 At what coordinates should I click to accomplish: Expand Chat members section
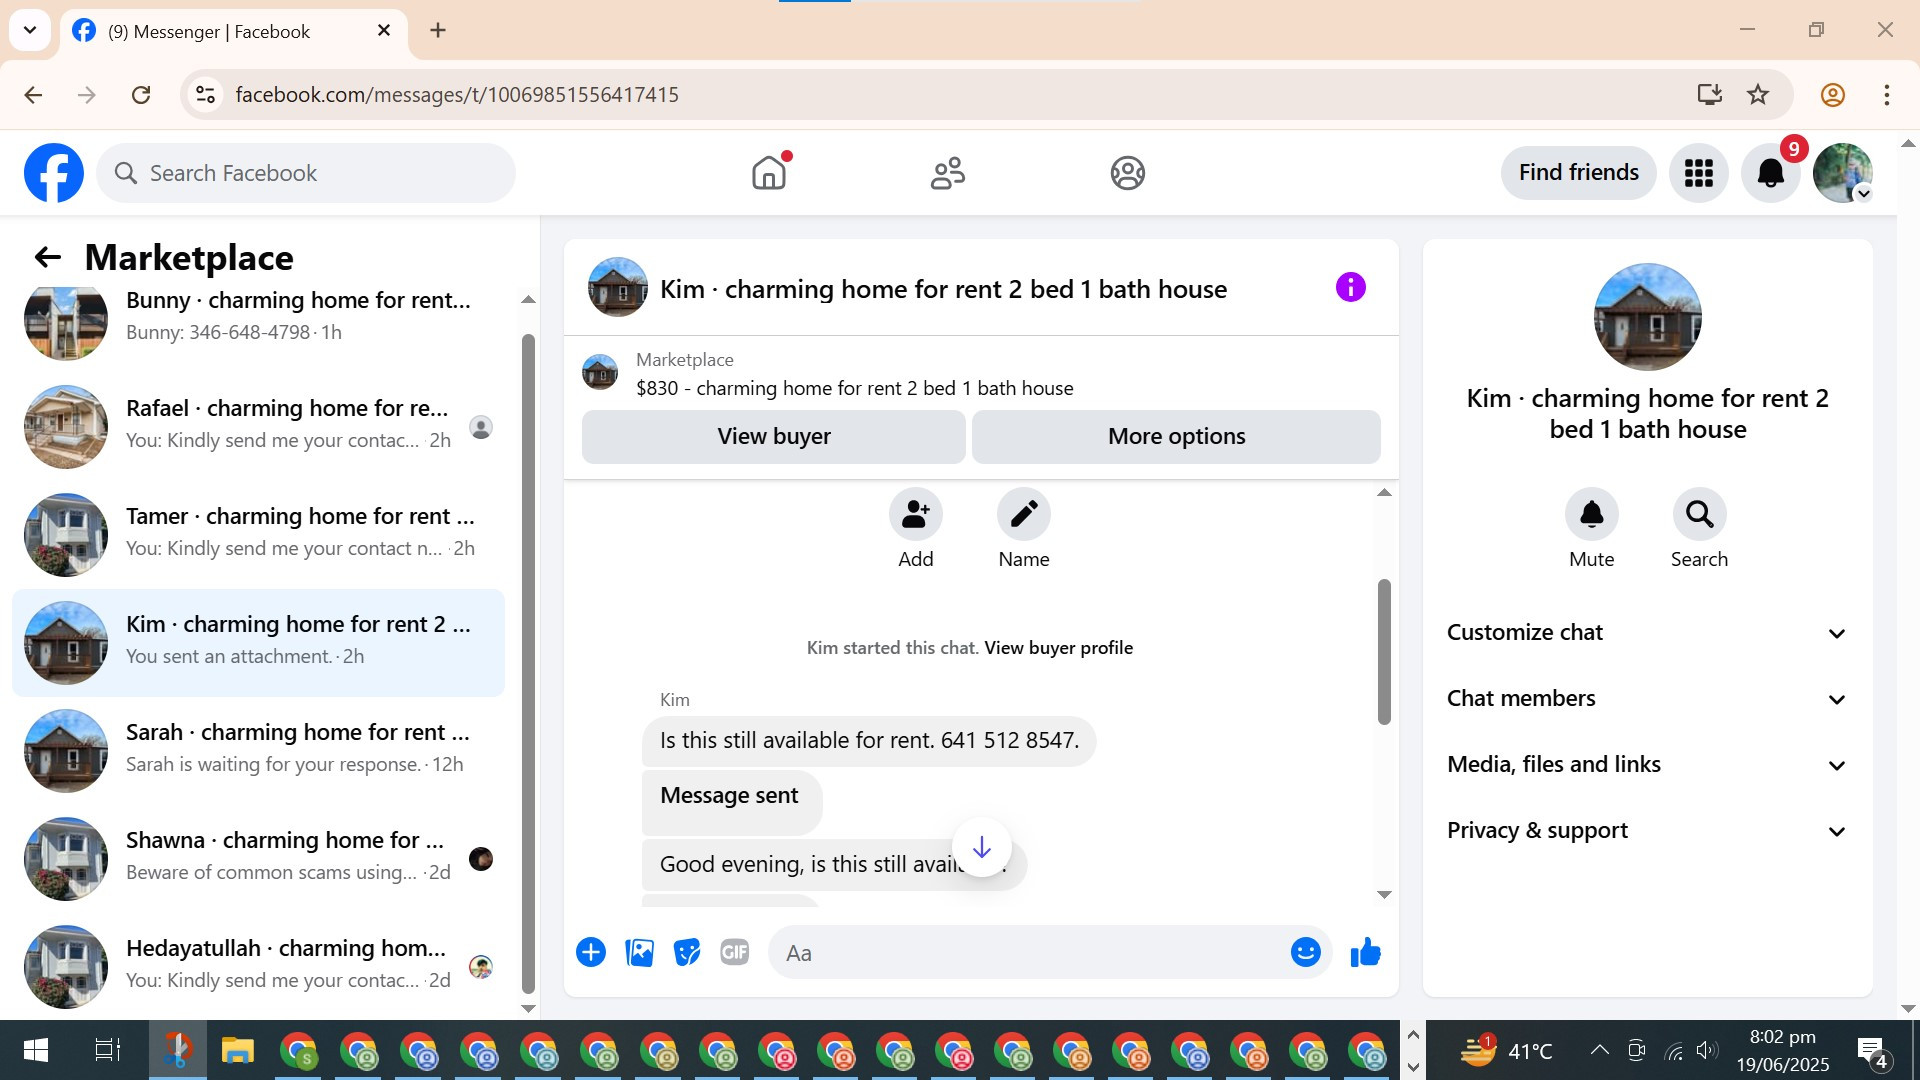tap(1647, 699)
